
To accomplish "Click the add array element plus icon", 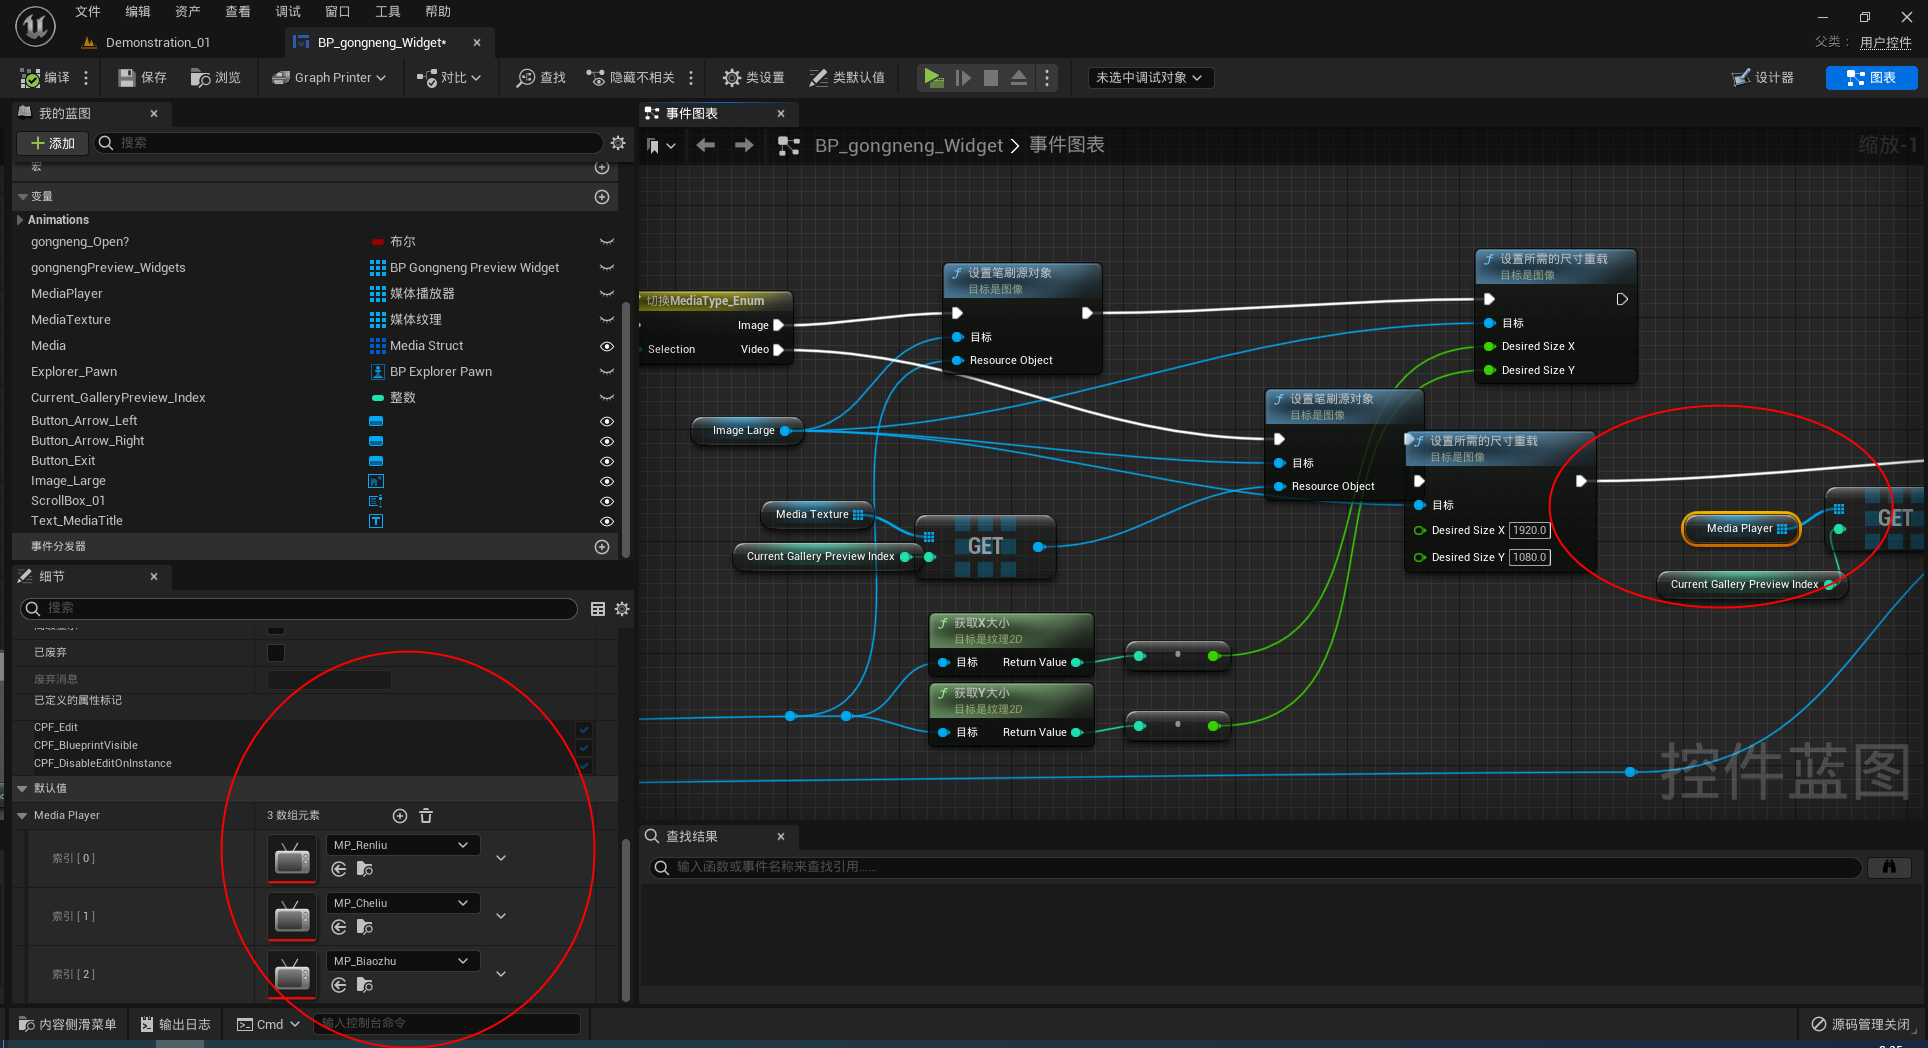I will (400, 816).
